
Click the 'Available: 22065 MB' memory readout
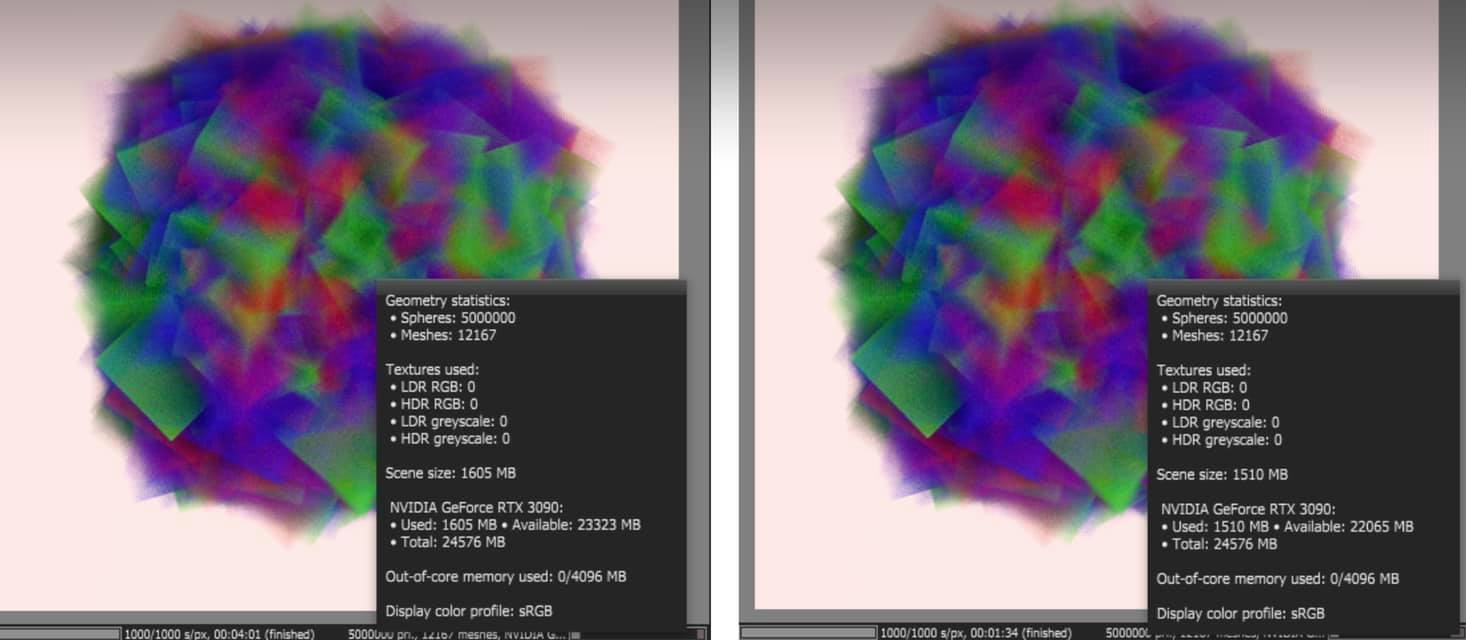click(1354, 526)
